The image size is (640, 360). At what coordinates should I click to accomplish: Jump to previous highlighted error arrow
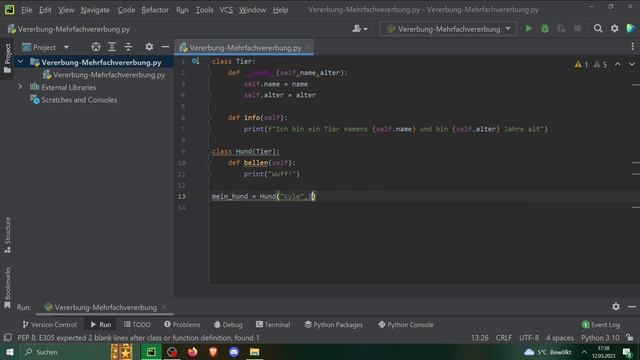pos(618,64)
